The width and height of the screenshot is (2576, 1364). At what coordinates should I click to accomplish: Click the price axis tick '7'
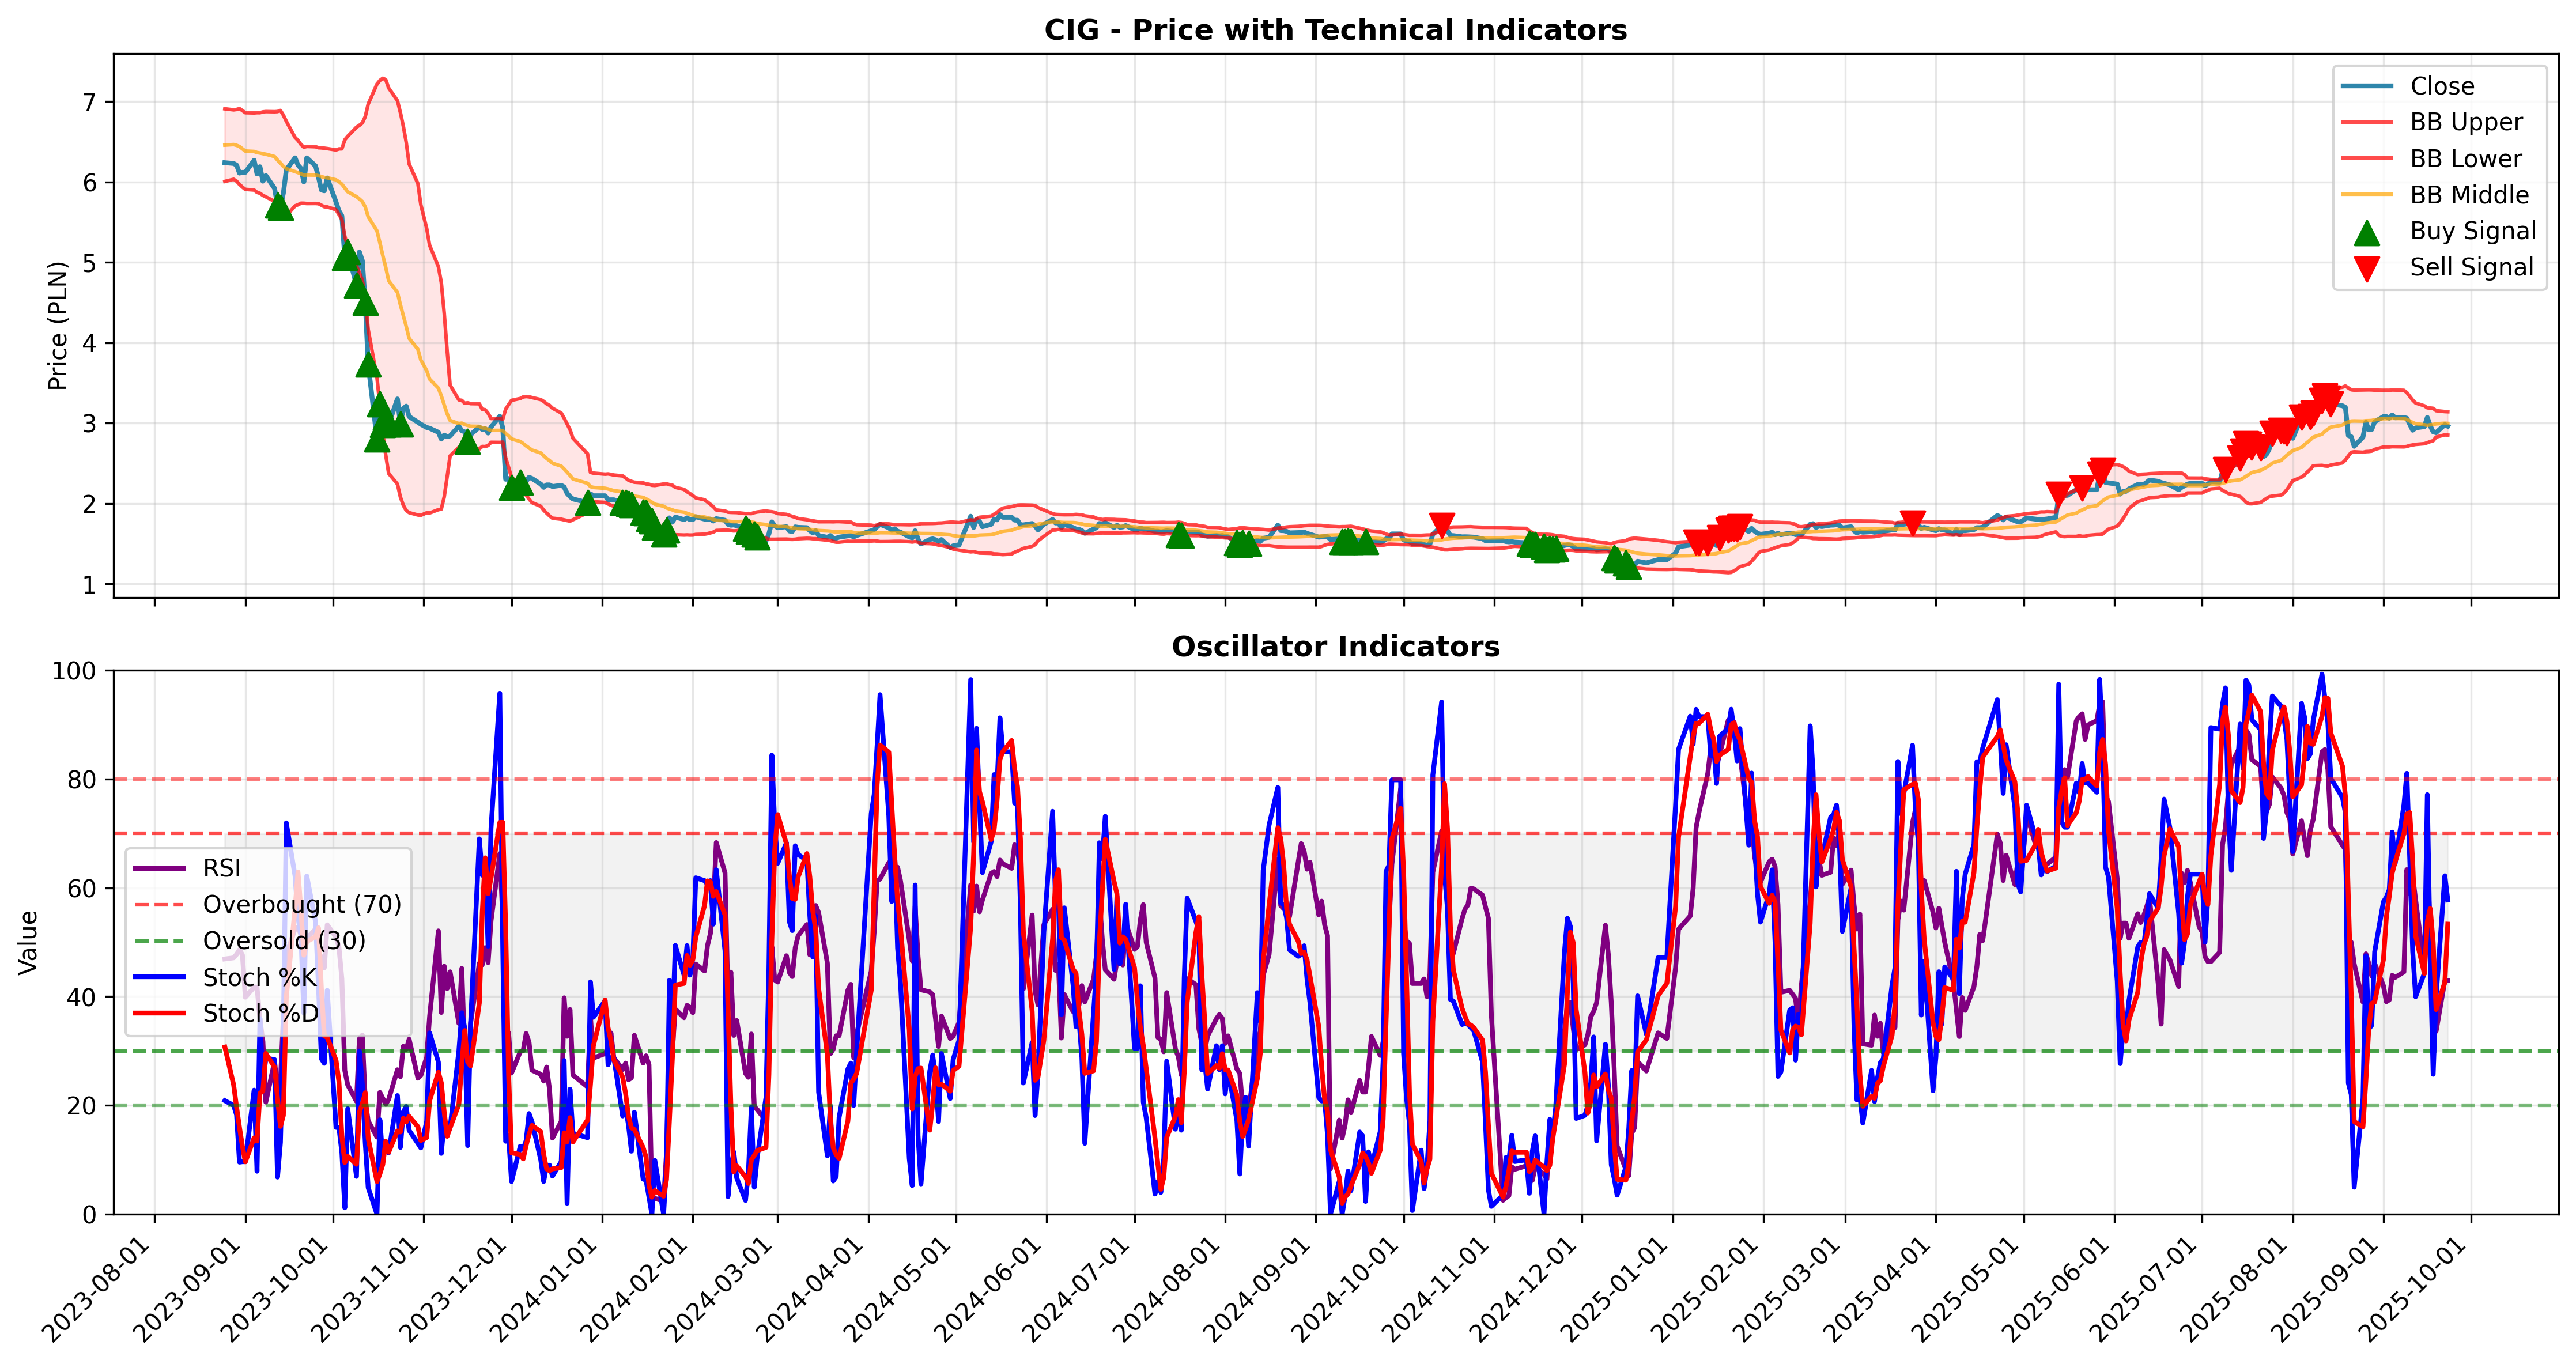[90, 102]
